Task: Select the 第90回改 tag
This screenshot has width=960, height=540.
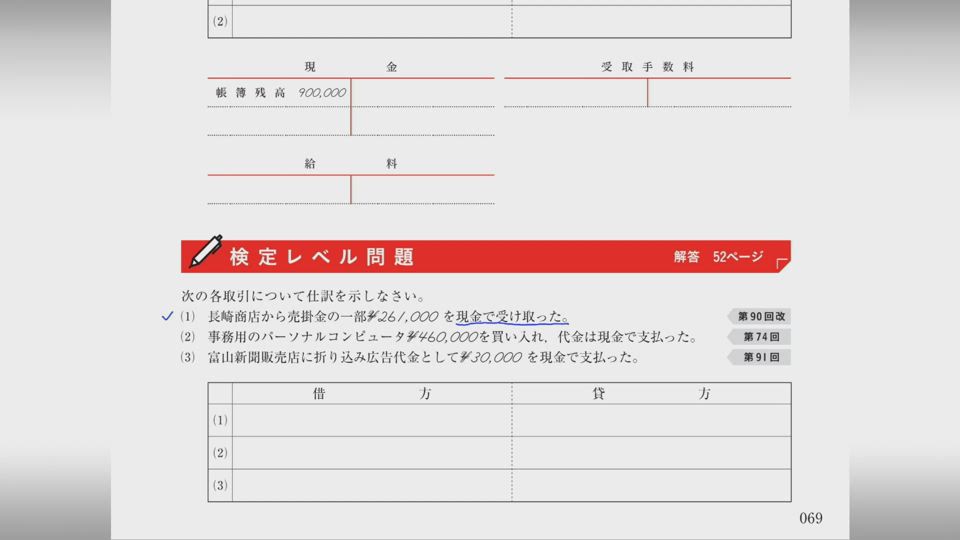Action: point(761,316)
